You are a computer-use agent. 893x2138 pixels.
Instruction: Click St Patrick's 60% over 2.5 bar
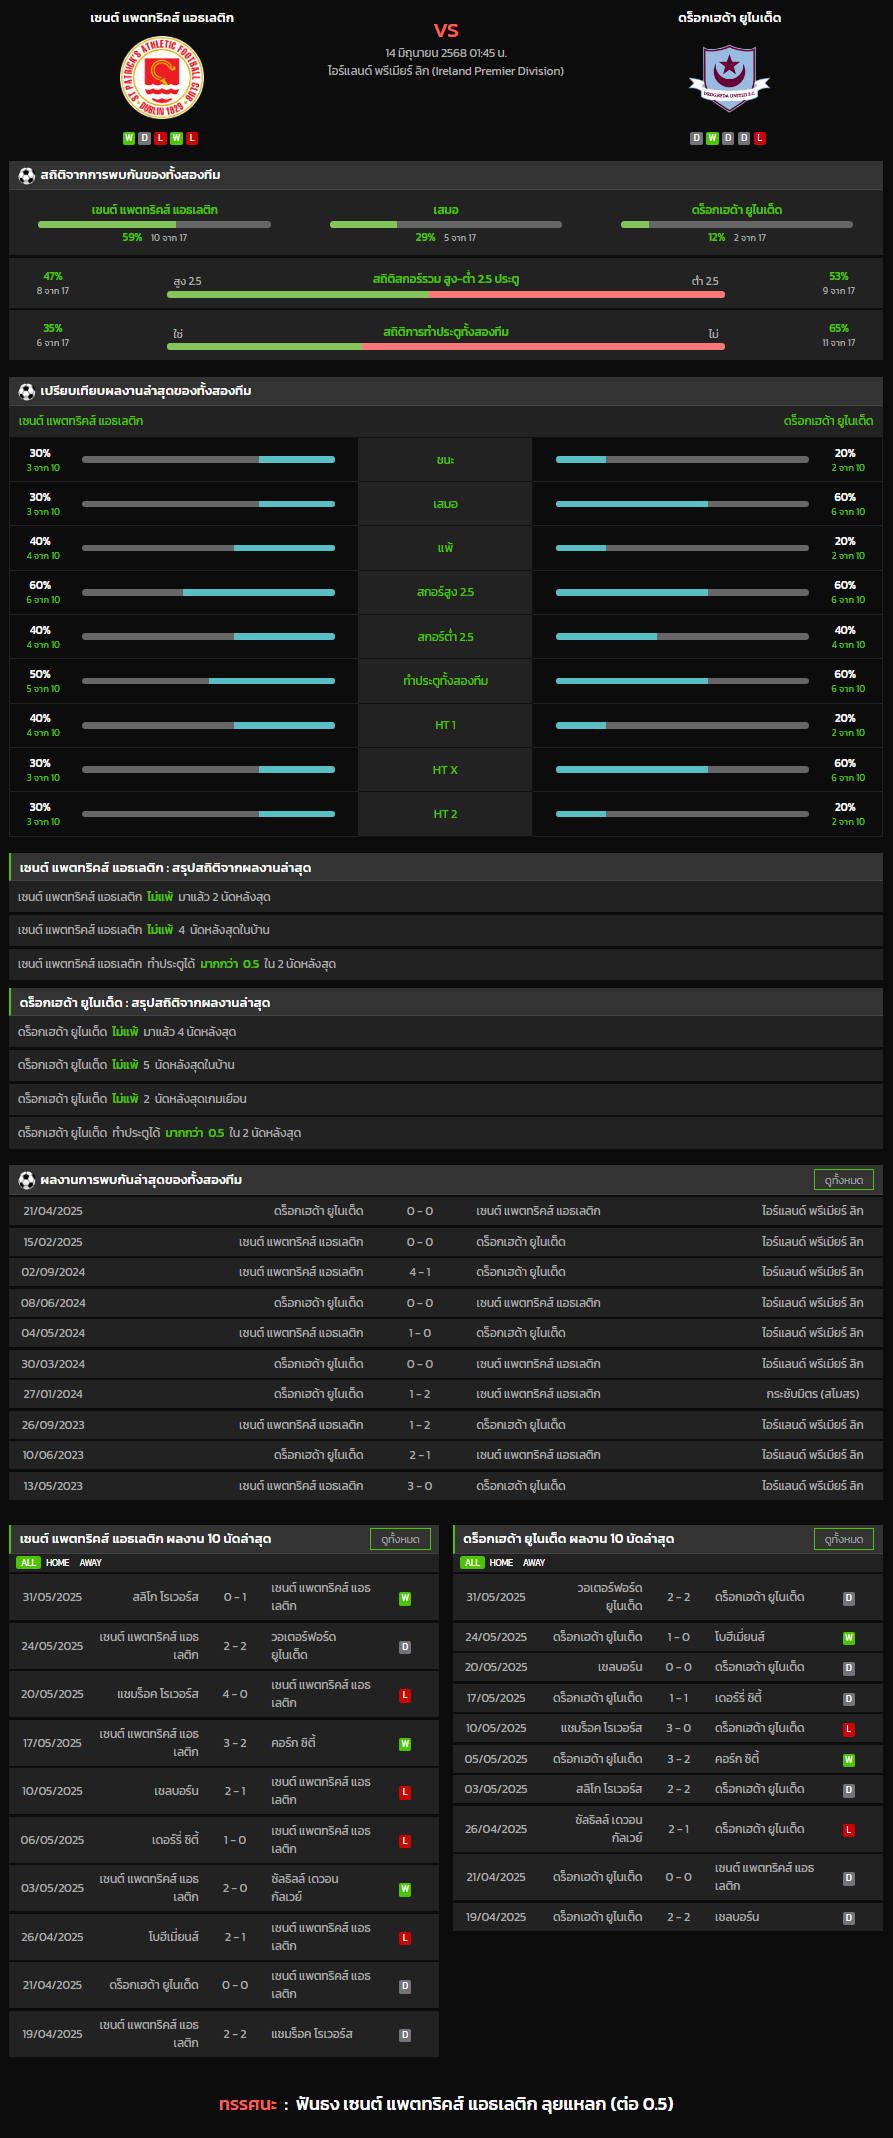click(208, 593)
